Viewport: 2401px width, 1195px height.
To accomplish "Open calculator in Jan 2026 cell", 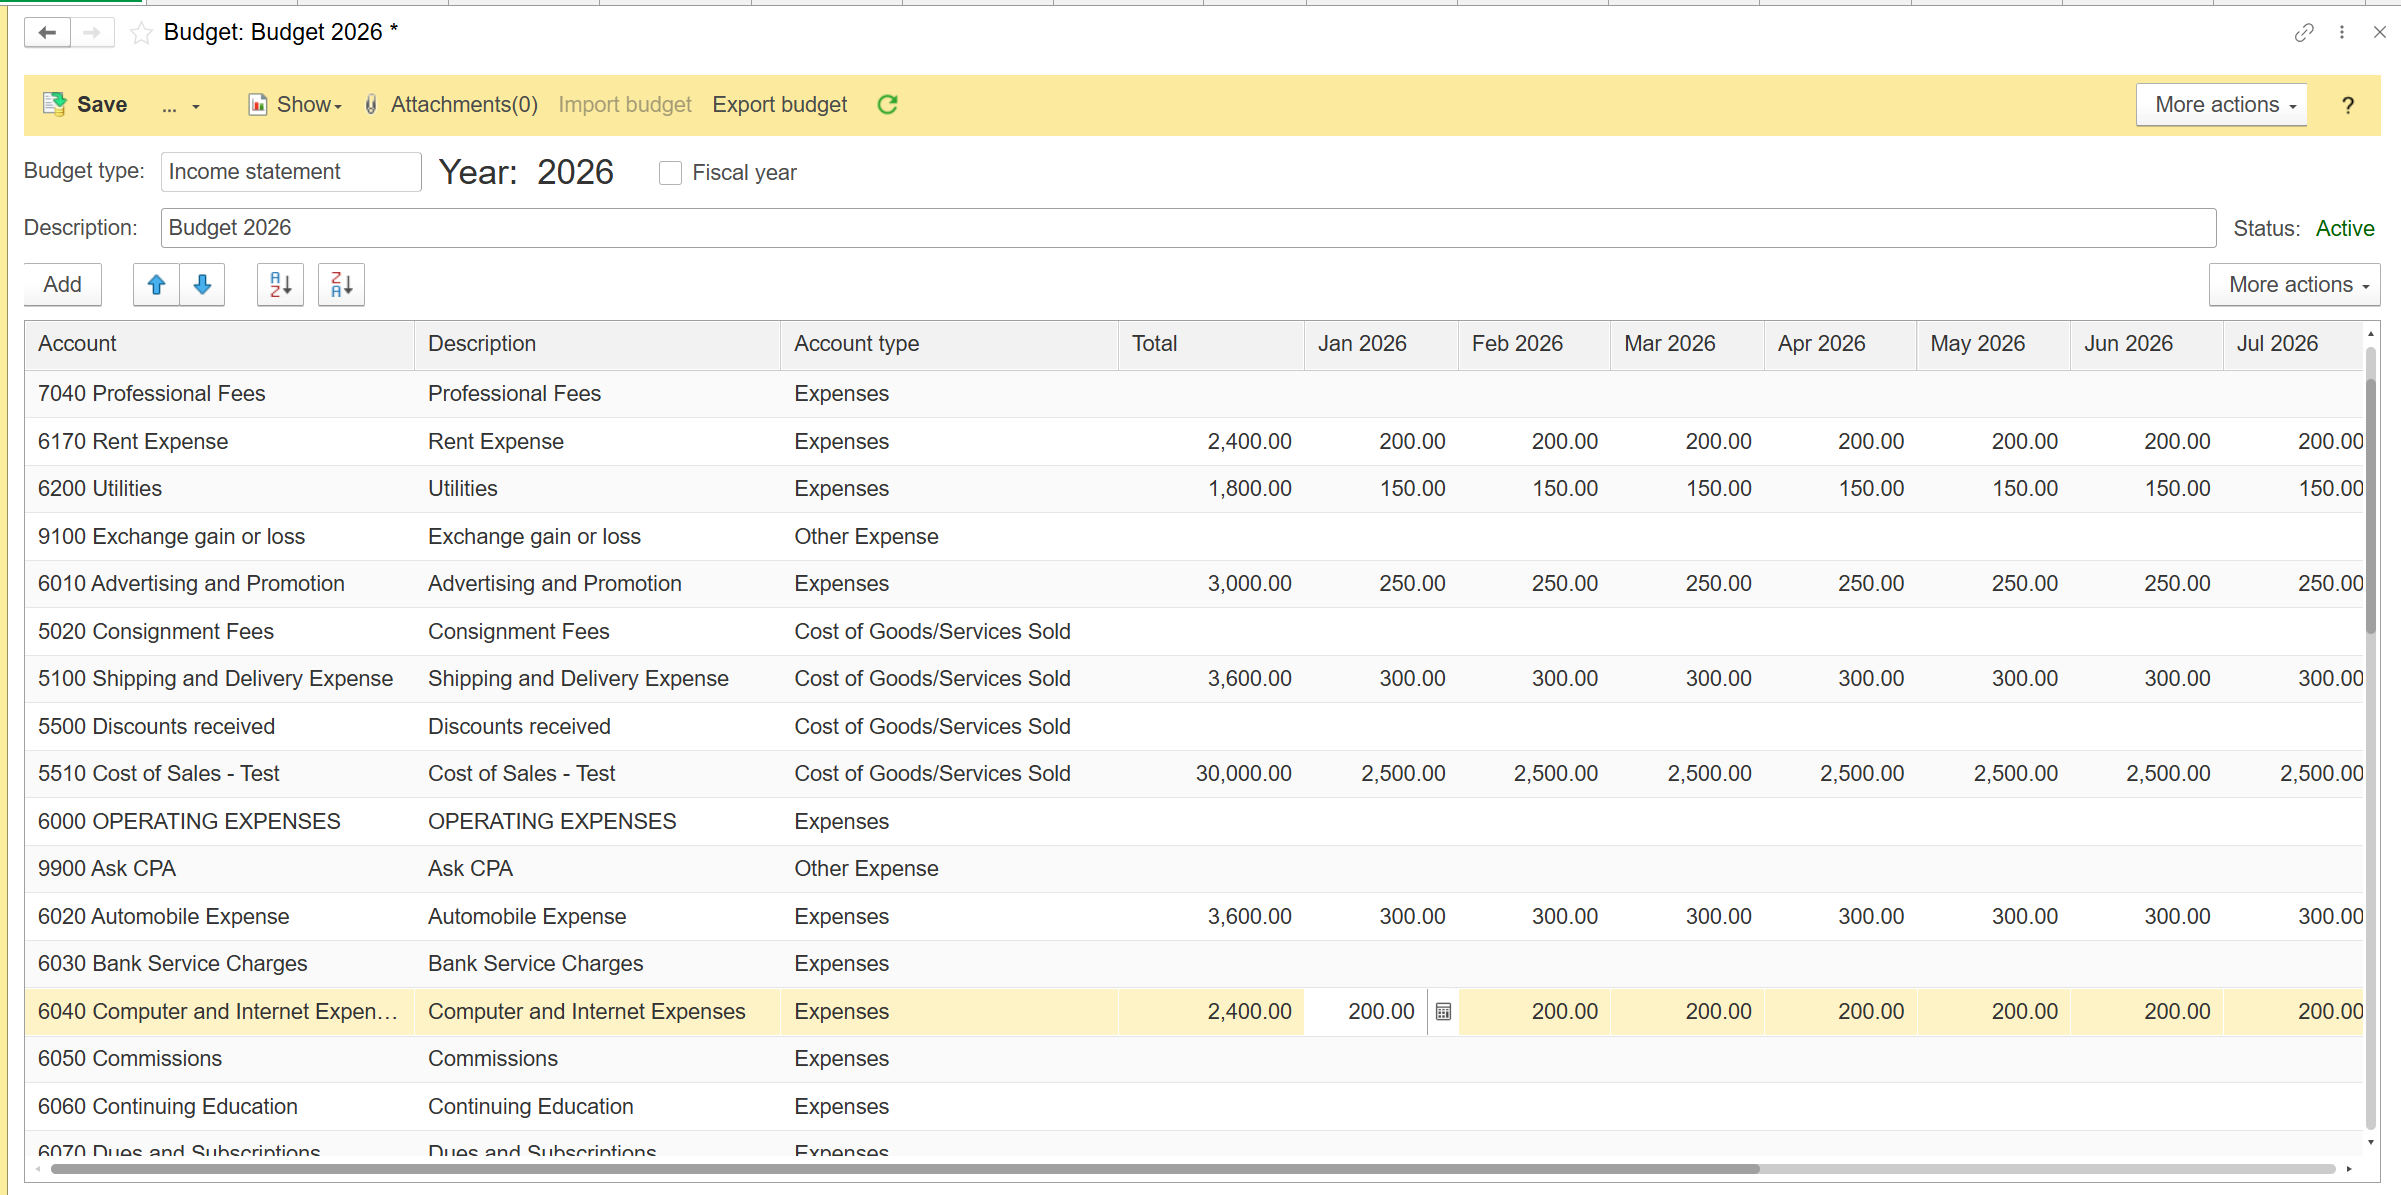I will pos(1443,1012).
